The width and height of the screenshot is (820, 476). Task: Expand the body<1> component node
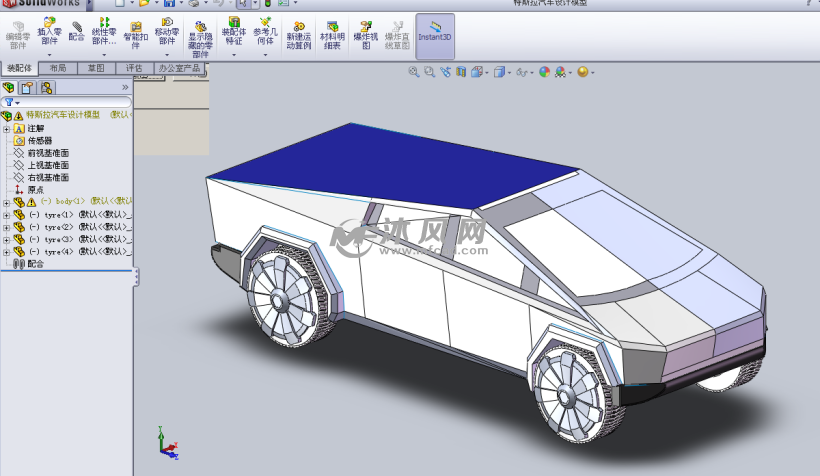click(x=6, y=202)
